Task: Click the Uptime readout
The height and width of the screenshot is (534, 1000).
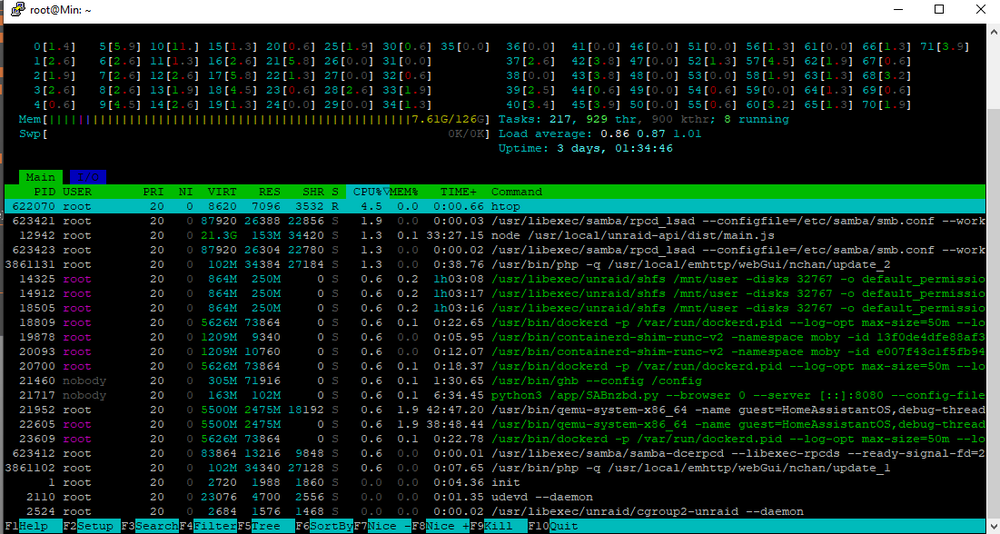Action: (585, 149)
